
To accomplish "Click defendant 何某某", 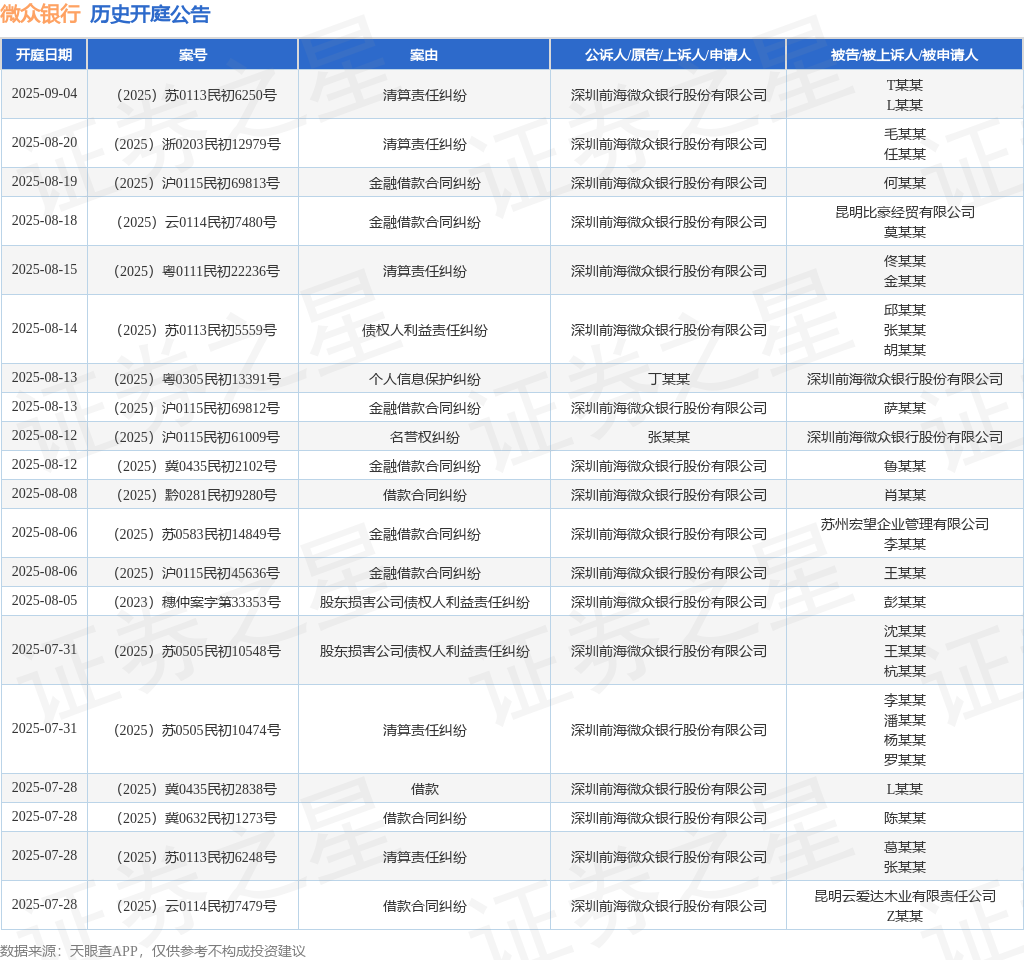I will click(x=904, y=184).
